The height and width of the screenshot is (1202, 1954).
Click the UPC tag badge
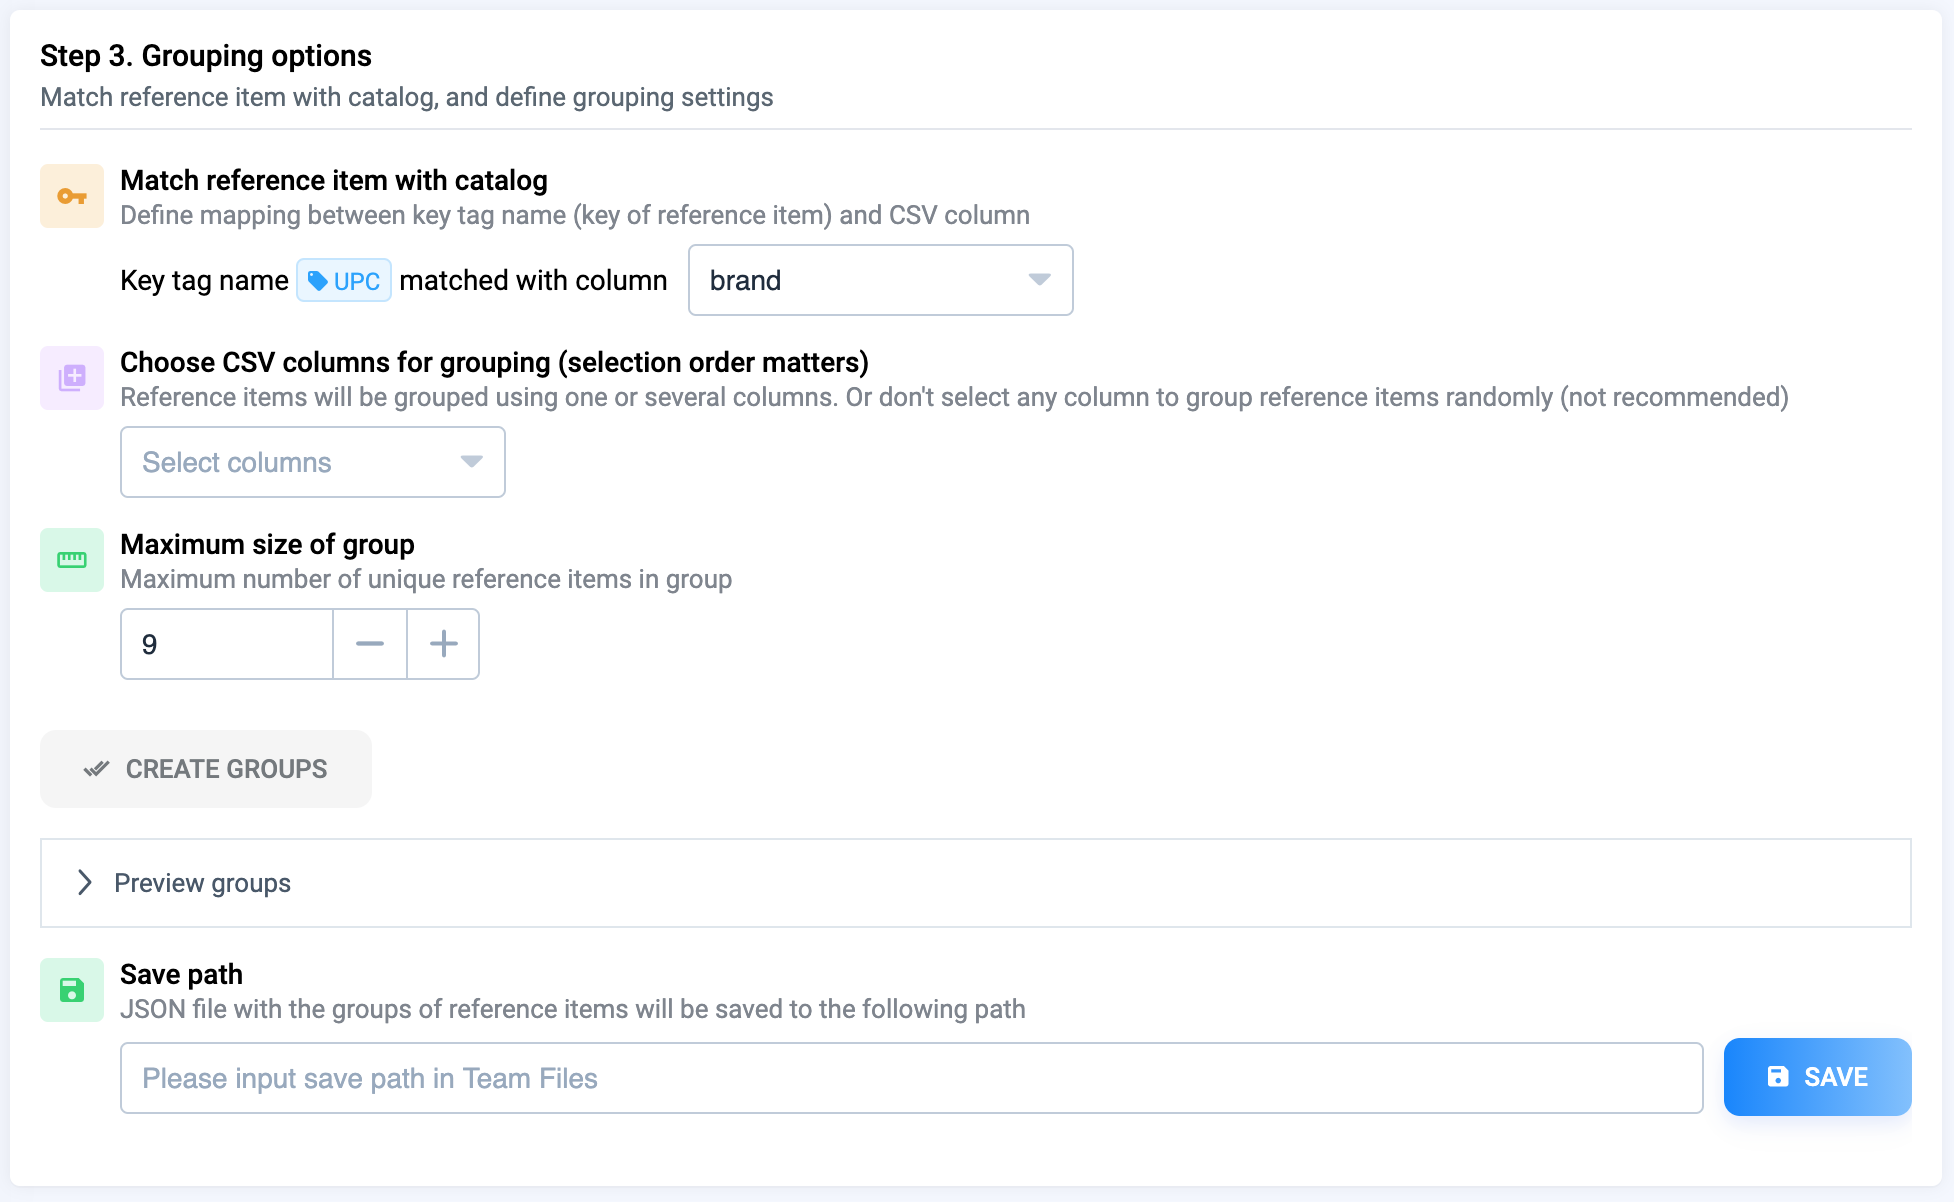[344, 281]
